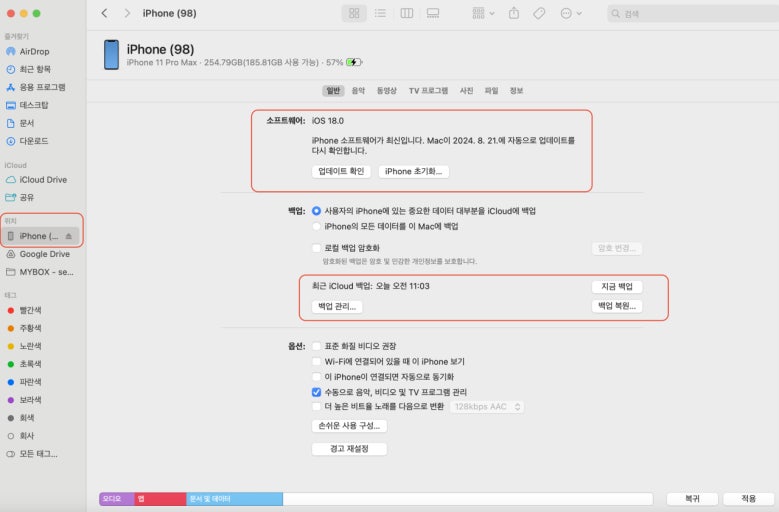Viewport: 779px width, 512px height.
Task: Switch to the 음악 tab
Action: (x=358, y=90)
